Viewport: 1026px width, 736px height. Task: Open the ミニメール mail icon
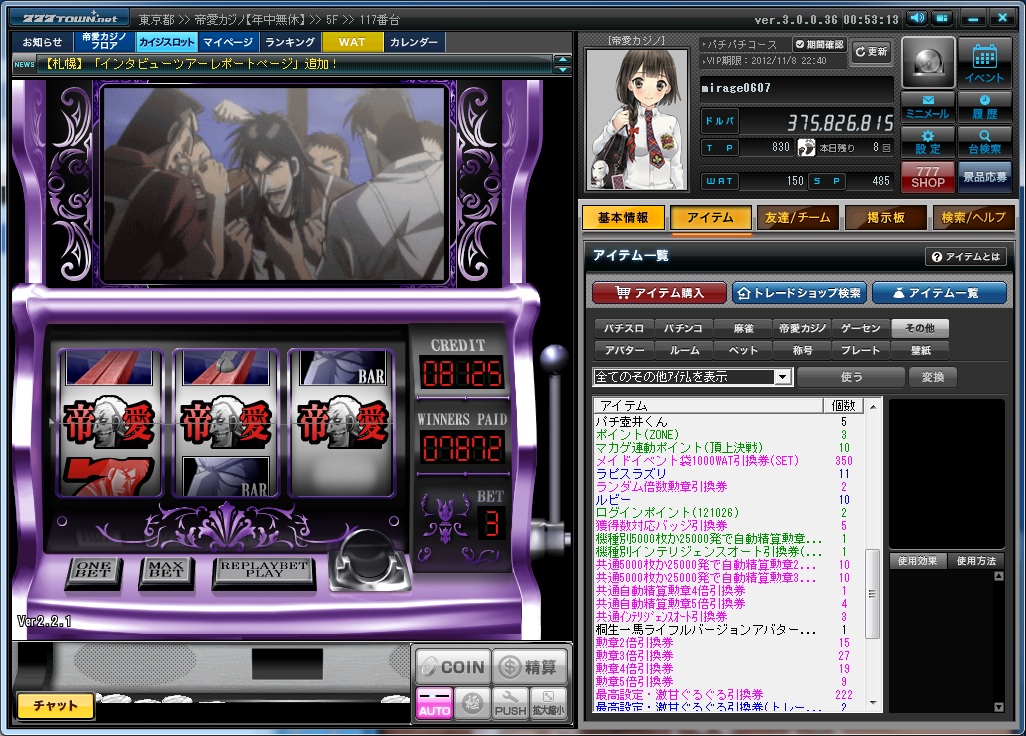[x=927, y=106]
